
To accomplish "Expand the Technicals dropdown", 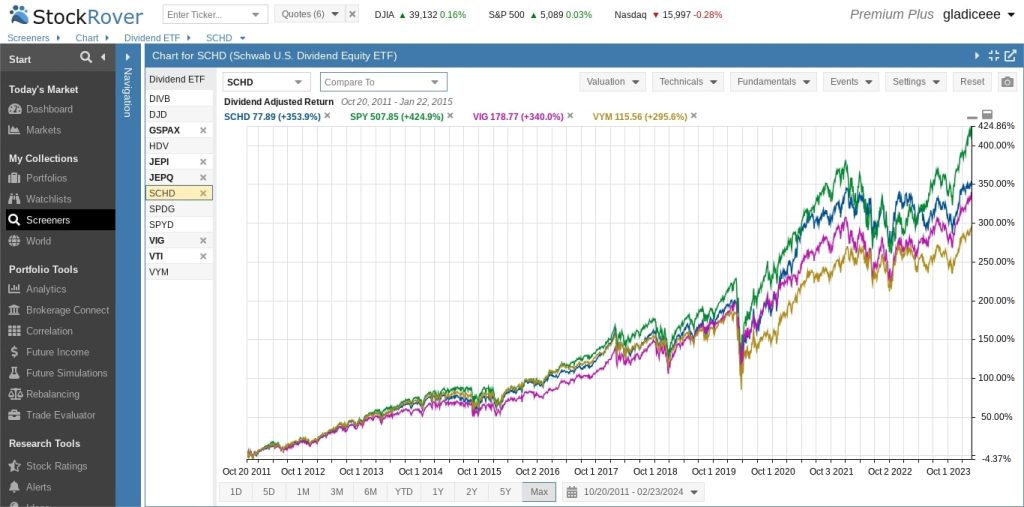I will pos(688,82).
